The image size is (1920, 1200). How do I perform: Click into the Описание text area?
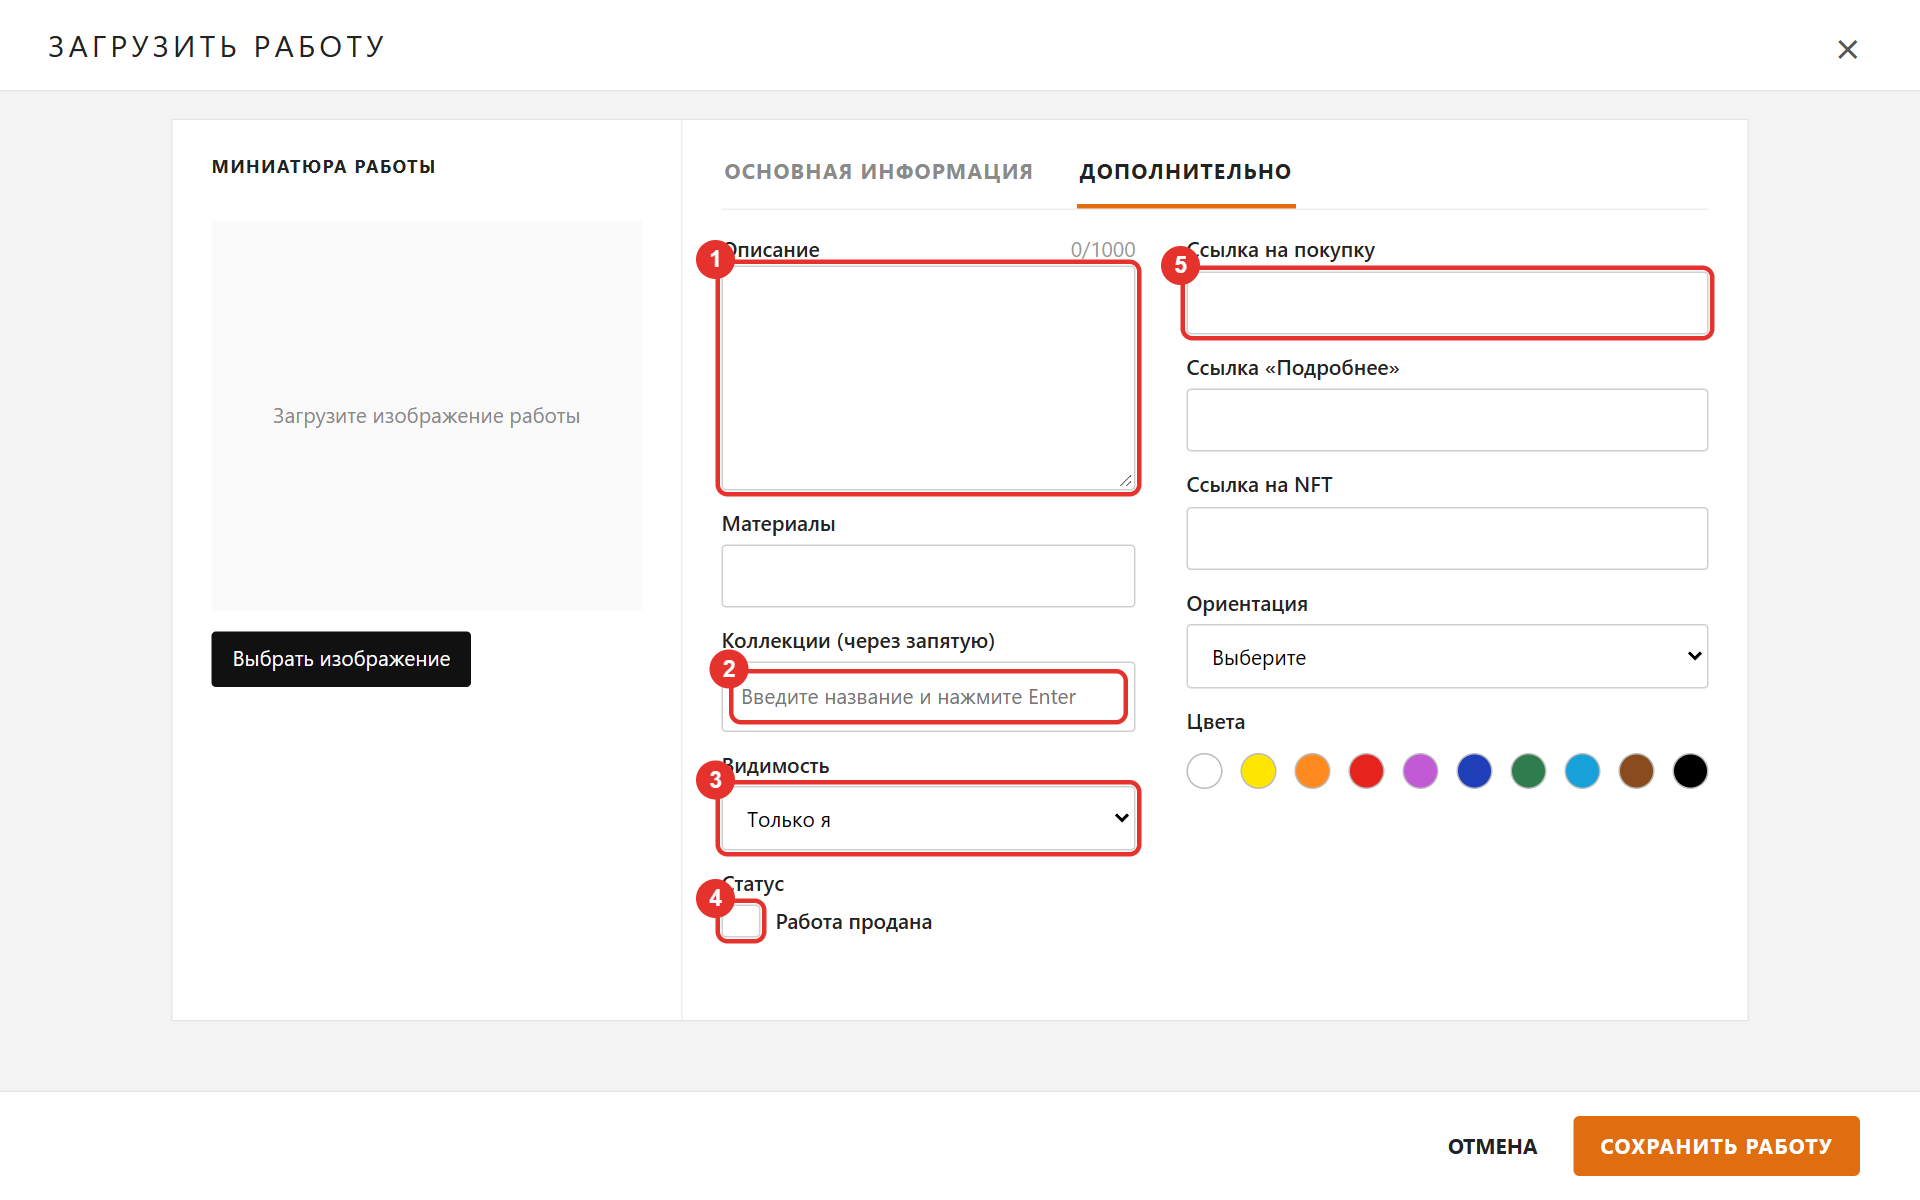(x=928, y=378)
